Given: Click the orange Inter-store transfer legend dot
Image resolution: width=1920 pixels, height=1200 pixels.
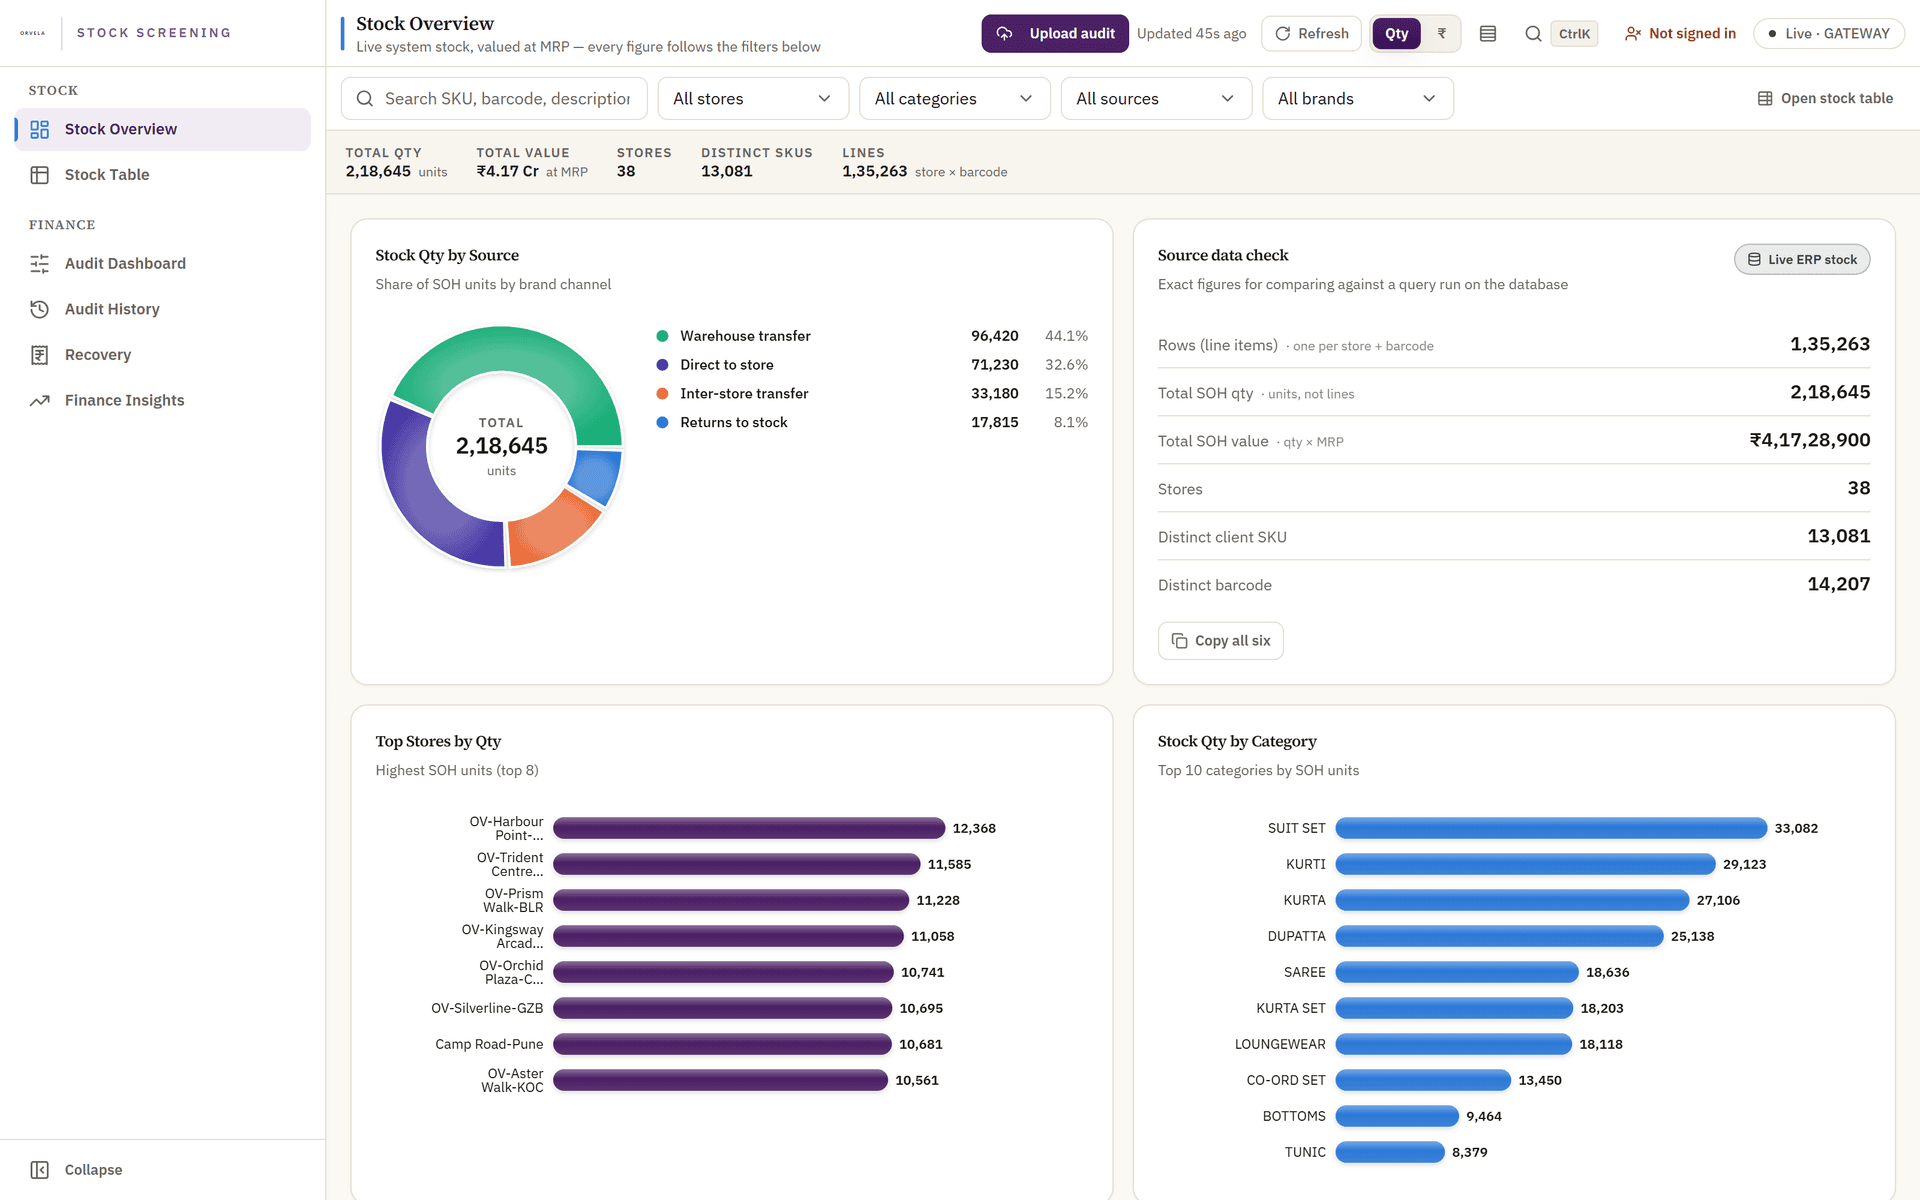Looking at the screenshot, I should click(662, 394).
